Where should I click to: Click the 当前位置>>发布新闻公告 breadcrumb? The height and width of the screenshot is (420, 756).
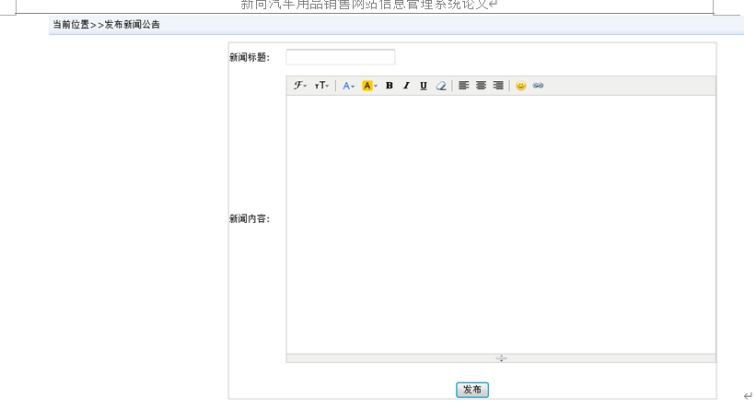tap(106, 25)
